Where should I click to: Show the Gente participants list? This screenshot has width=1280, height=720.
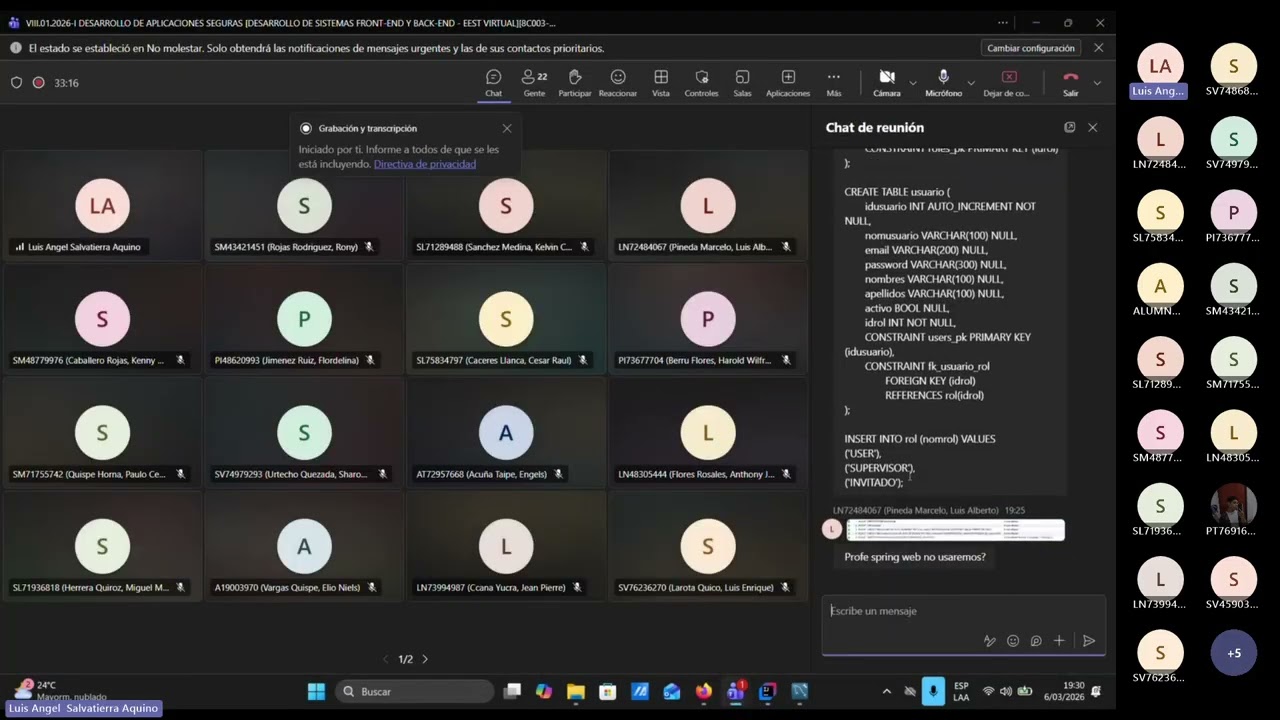[x=534, y=83]
